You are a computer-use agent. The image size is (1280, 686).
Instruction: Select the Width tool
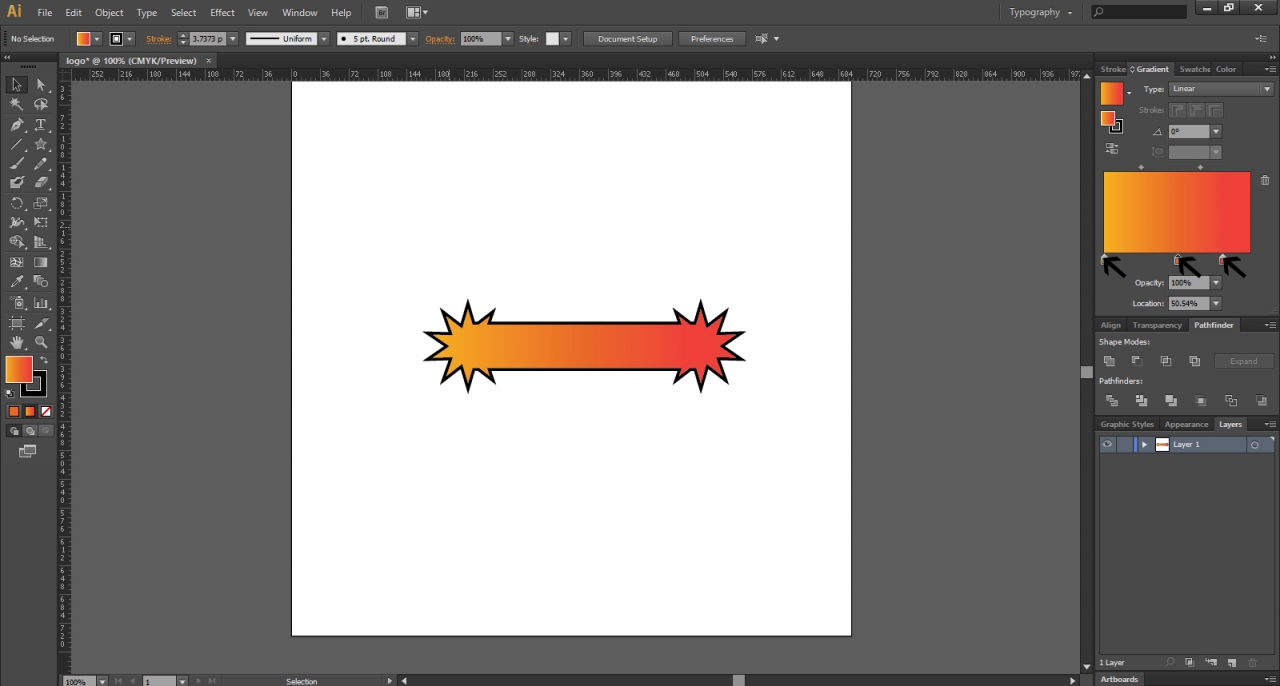tap(17, 223)
